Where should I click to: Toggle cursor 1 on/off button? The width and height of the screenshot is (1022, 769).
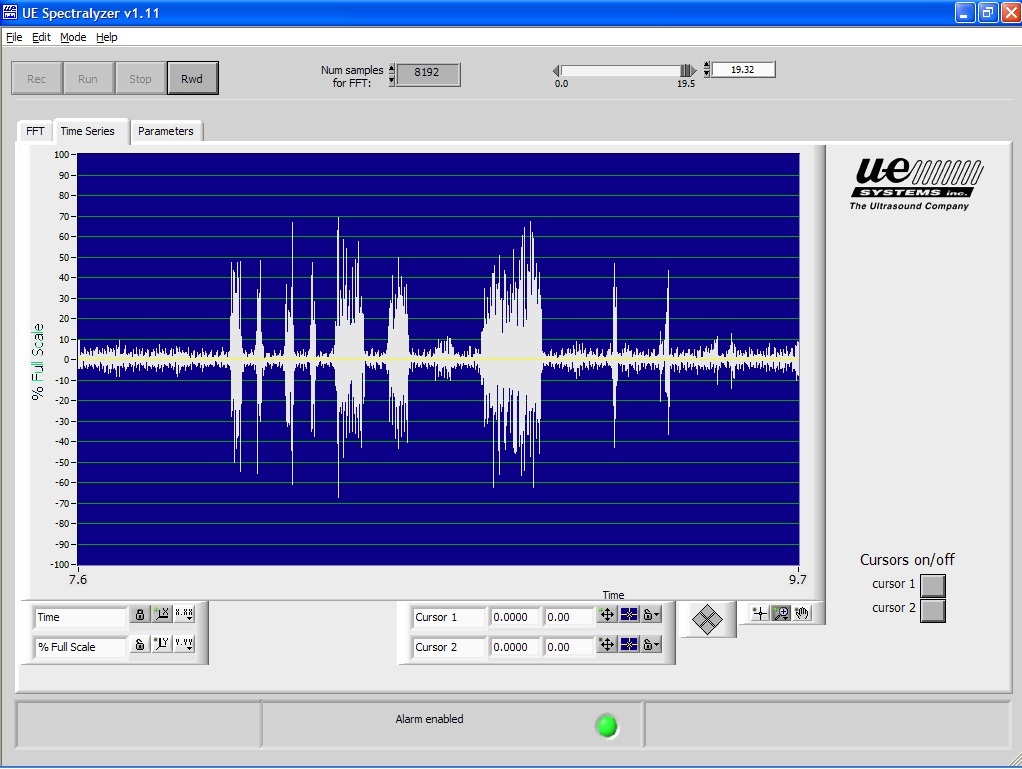(x=932, y=585)
